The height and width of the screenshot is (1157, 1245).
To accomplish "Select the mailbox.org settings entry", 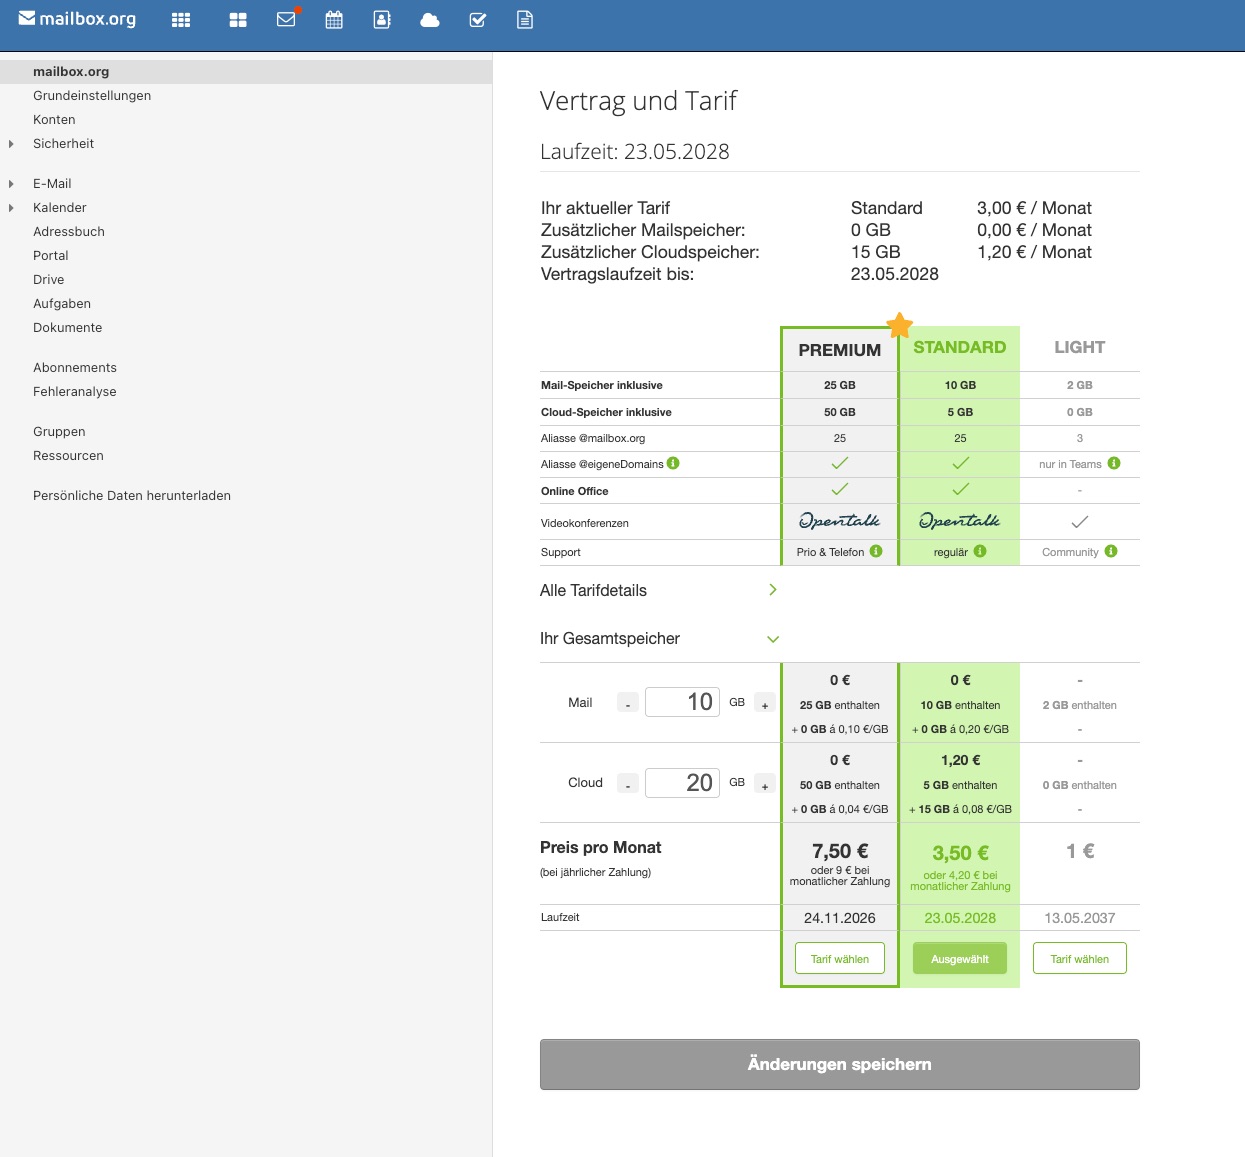I will pyautogui.click(x=246, y=72).
